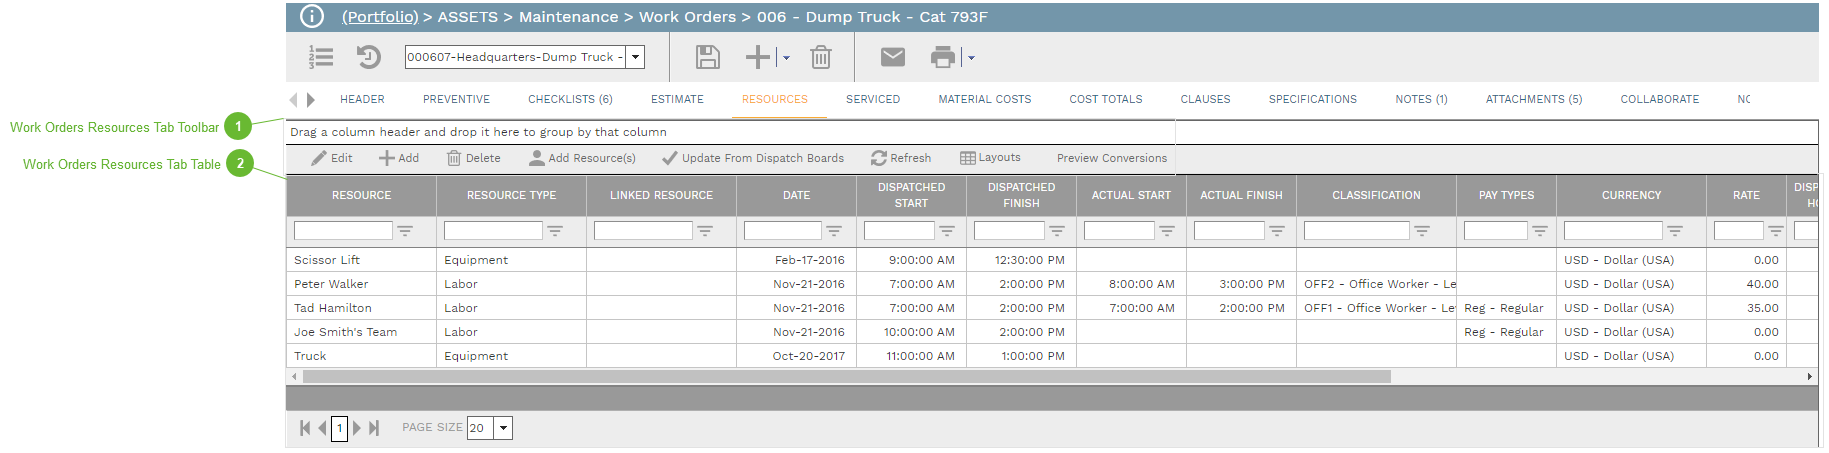This screenshot has width=1829, height=453.
Task: Open the work order selector dropdown
Action: tap(635, 57)
